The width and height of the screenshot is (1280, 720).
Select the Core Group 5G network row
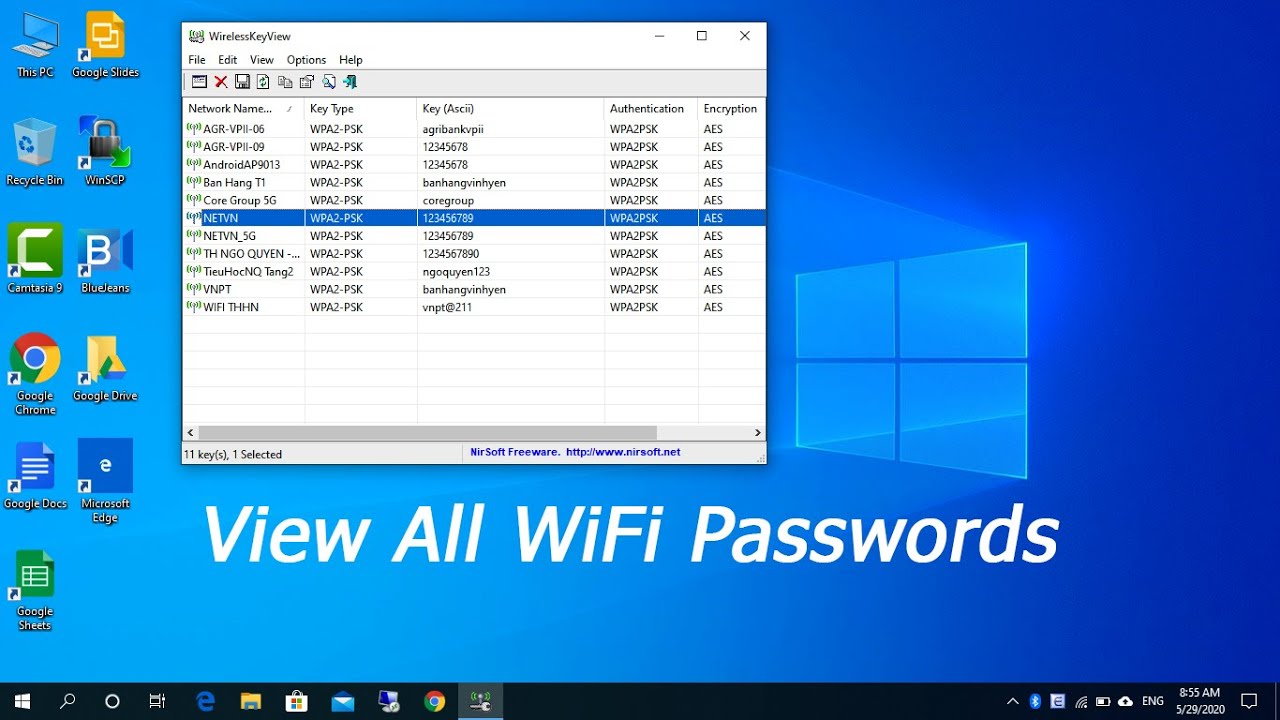coord(475,200)
